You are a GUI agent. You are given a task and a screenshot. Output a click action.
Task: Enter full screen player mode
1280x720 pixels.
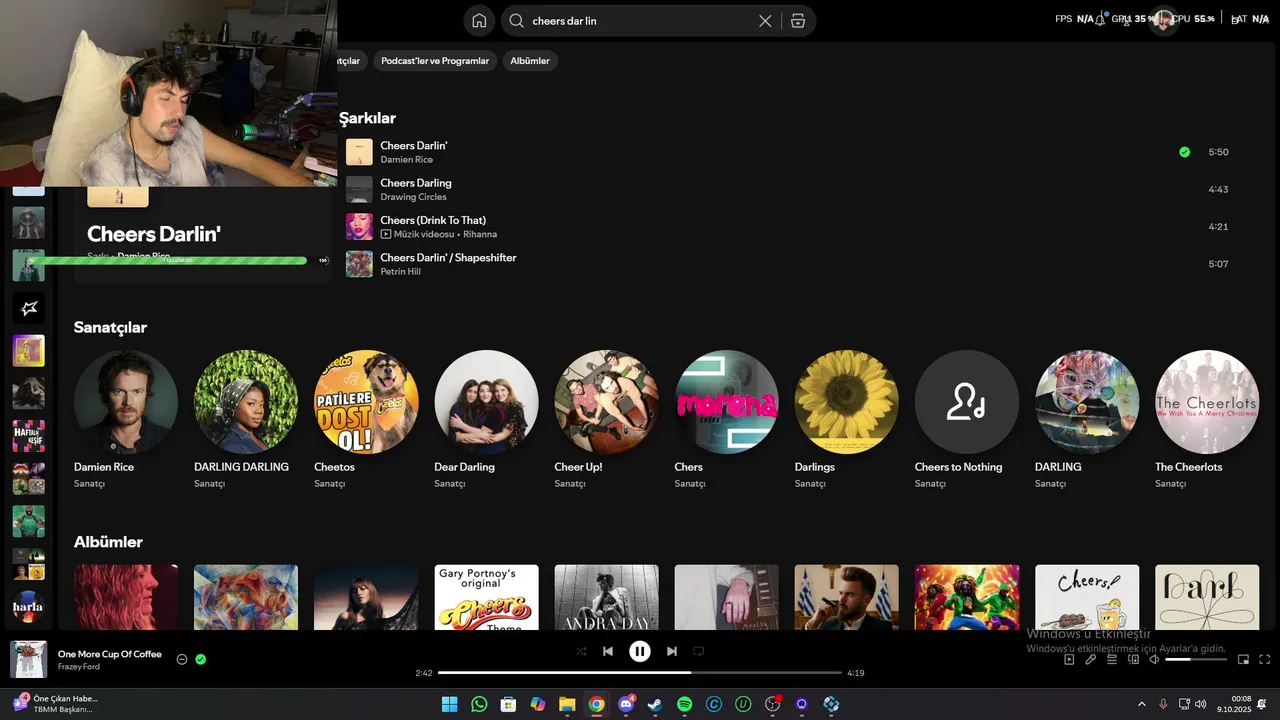(x=1264, y=659)
